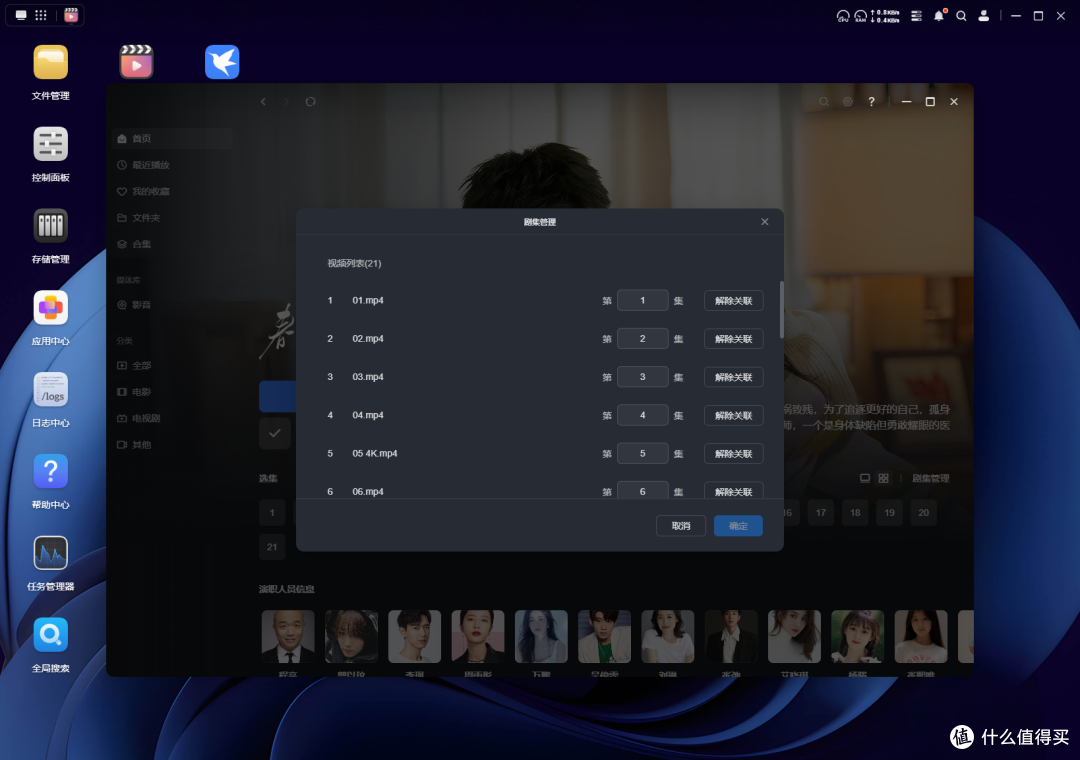The width and height of the screenshot is (1080, 760).
Task: Show desktop via top bar monitor icon
Action: pos(21,15)
